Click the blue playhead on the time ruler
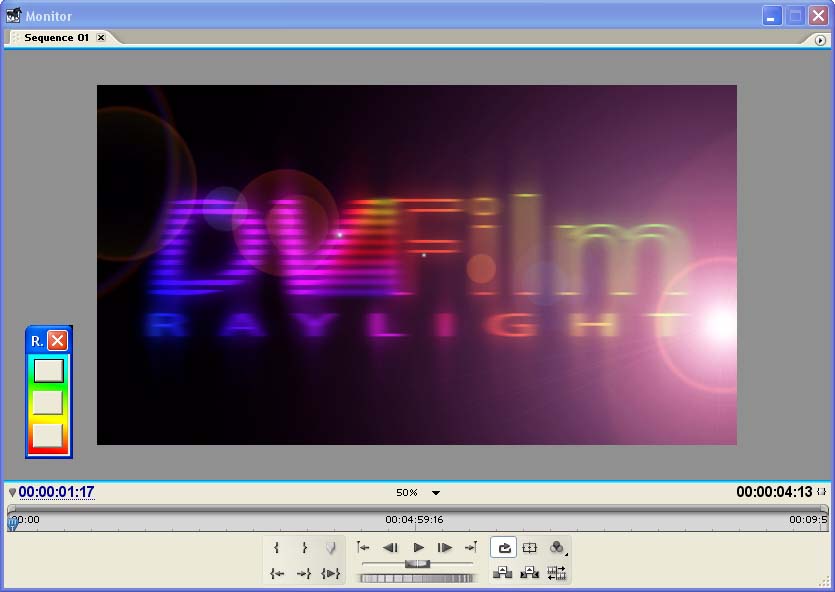Screen dimensions: 835x592 [12, 524]
